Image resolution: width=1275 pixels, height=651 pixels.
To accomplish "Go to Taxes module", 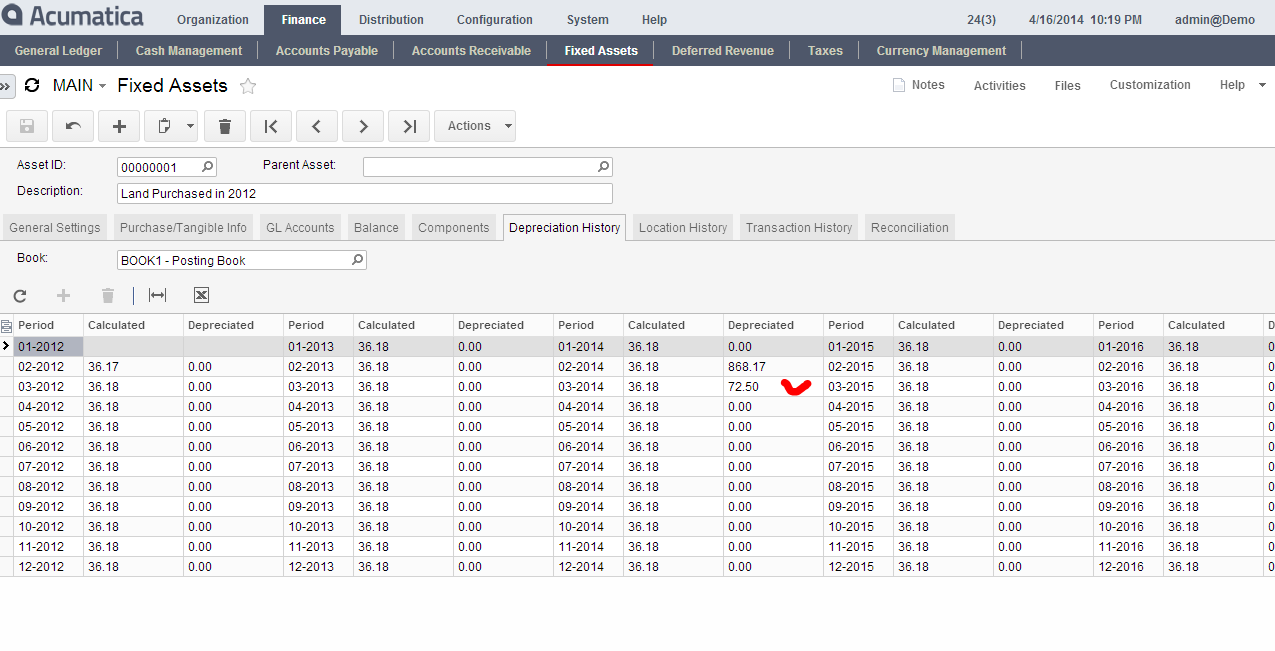I will pos(825,51).
